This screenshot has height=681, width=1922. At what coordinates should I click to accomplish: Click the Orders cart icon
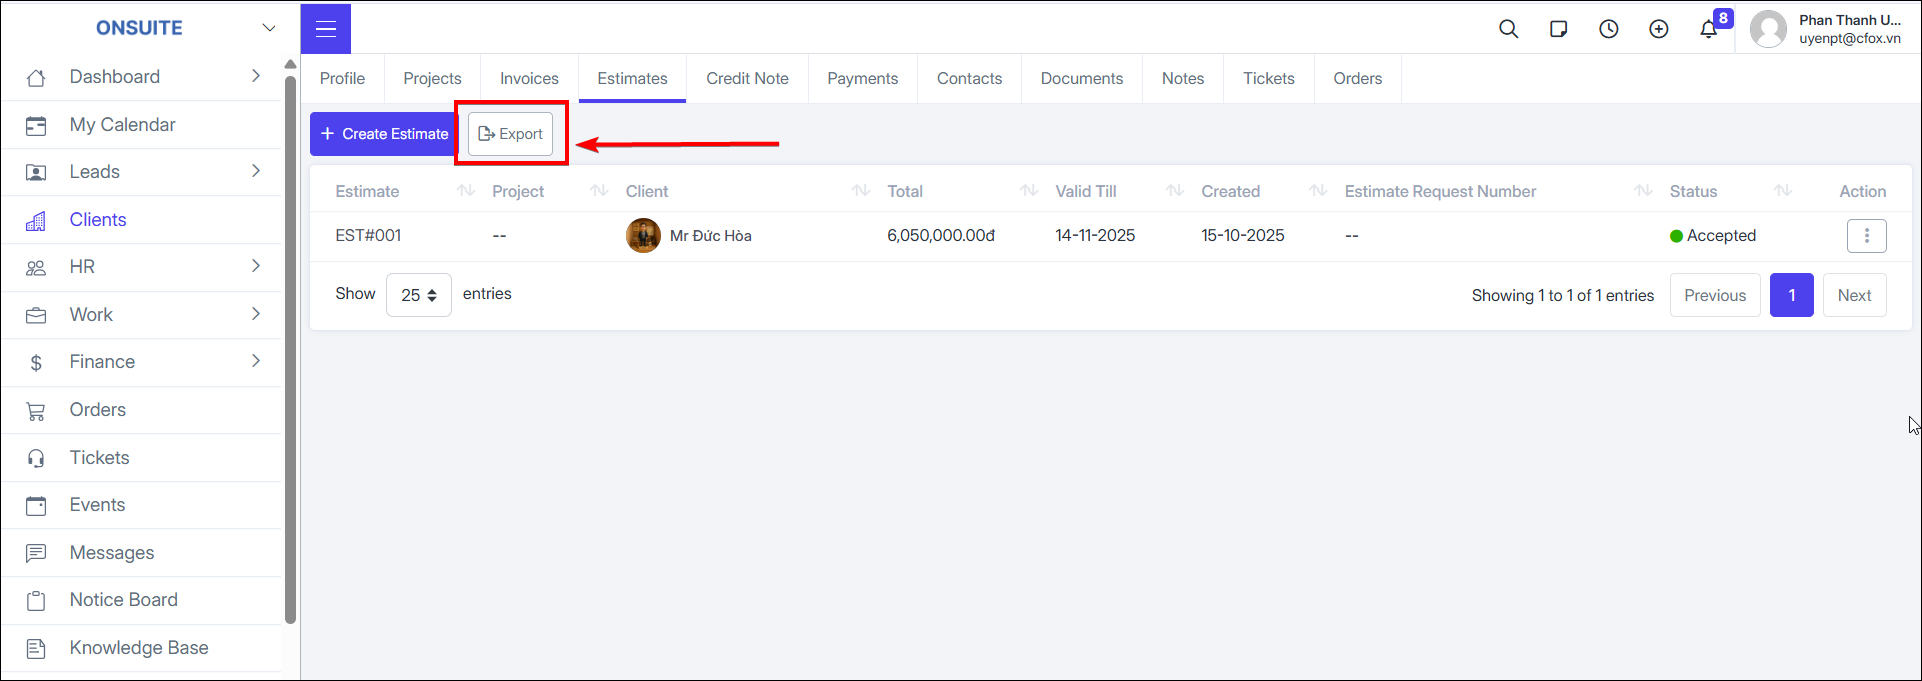pyautogui.click(x=36, y=410)
